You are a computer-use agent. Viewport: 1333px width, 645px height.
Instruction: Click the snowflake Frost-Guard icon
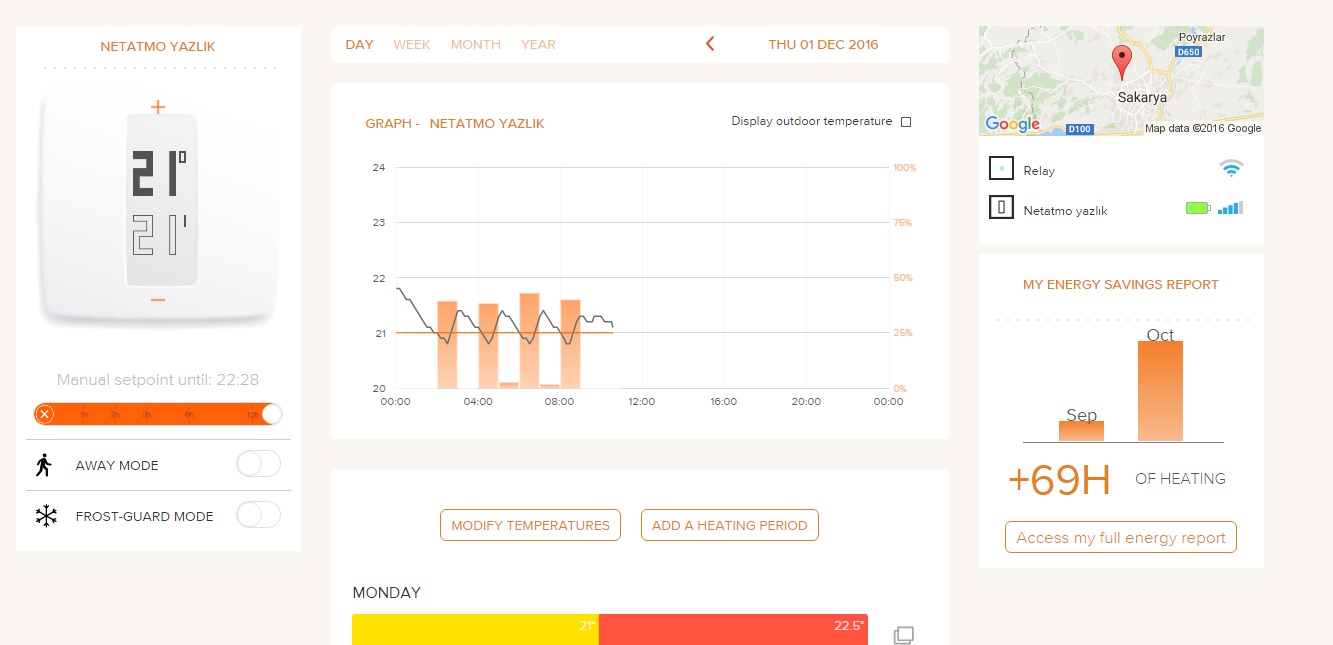45,516
